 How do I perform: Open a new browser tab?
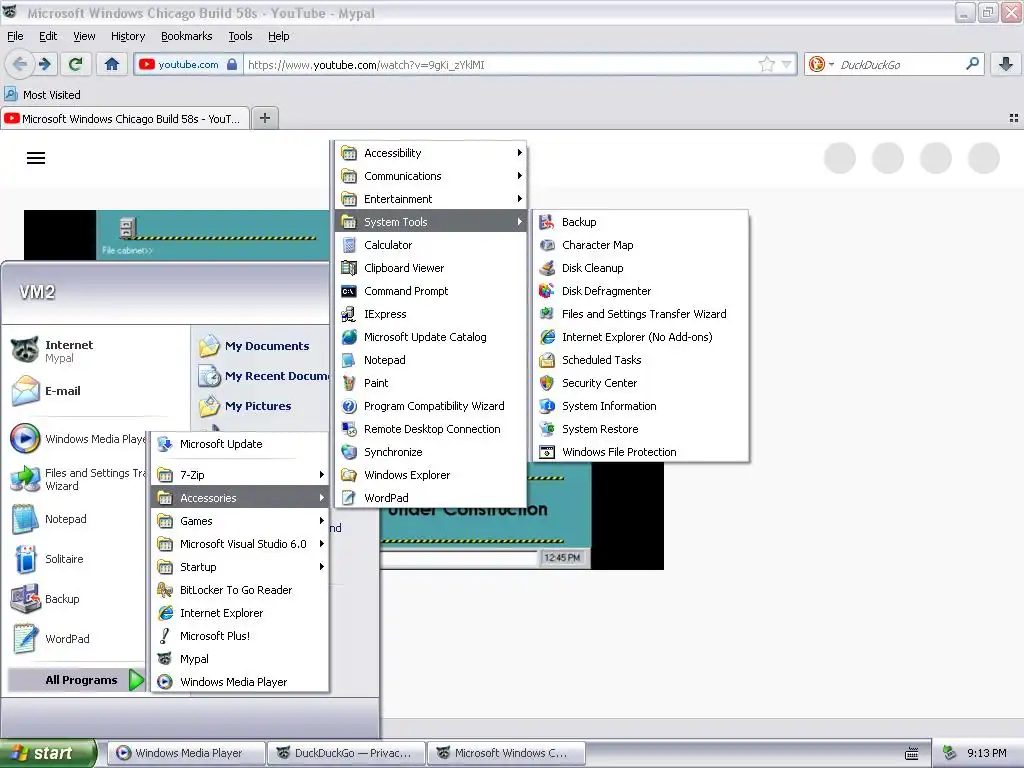[x=264, y=118]
